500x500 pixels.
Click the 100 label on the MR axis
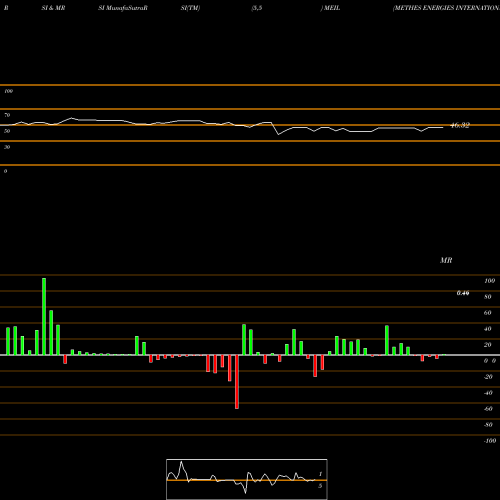point(490,281)
